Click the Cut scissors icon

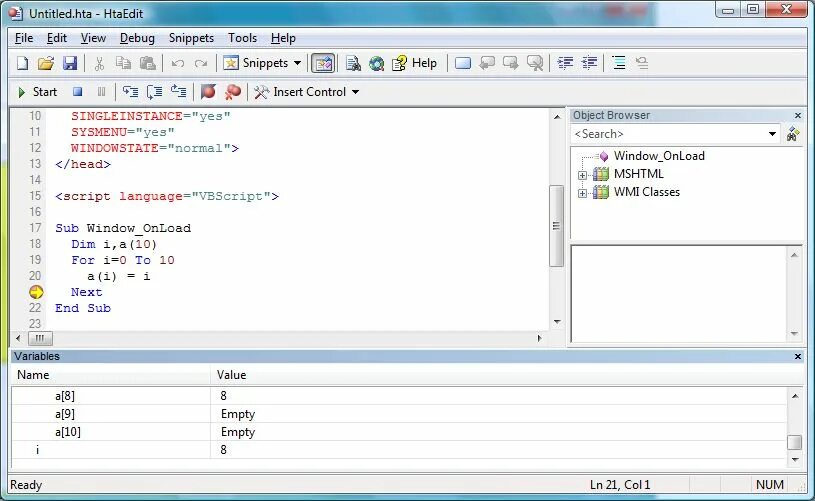99,63
